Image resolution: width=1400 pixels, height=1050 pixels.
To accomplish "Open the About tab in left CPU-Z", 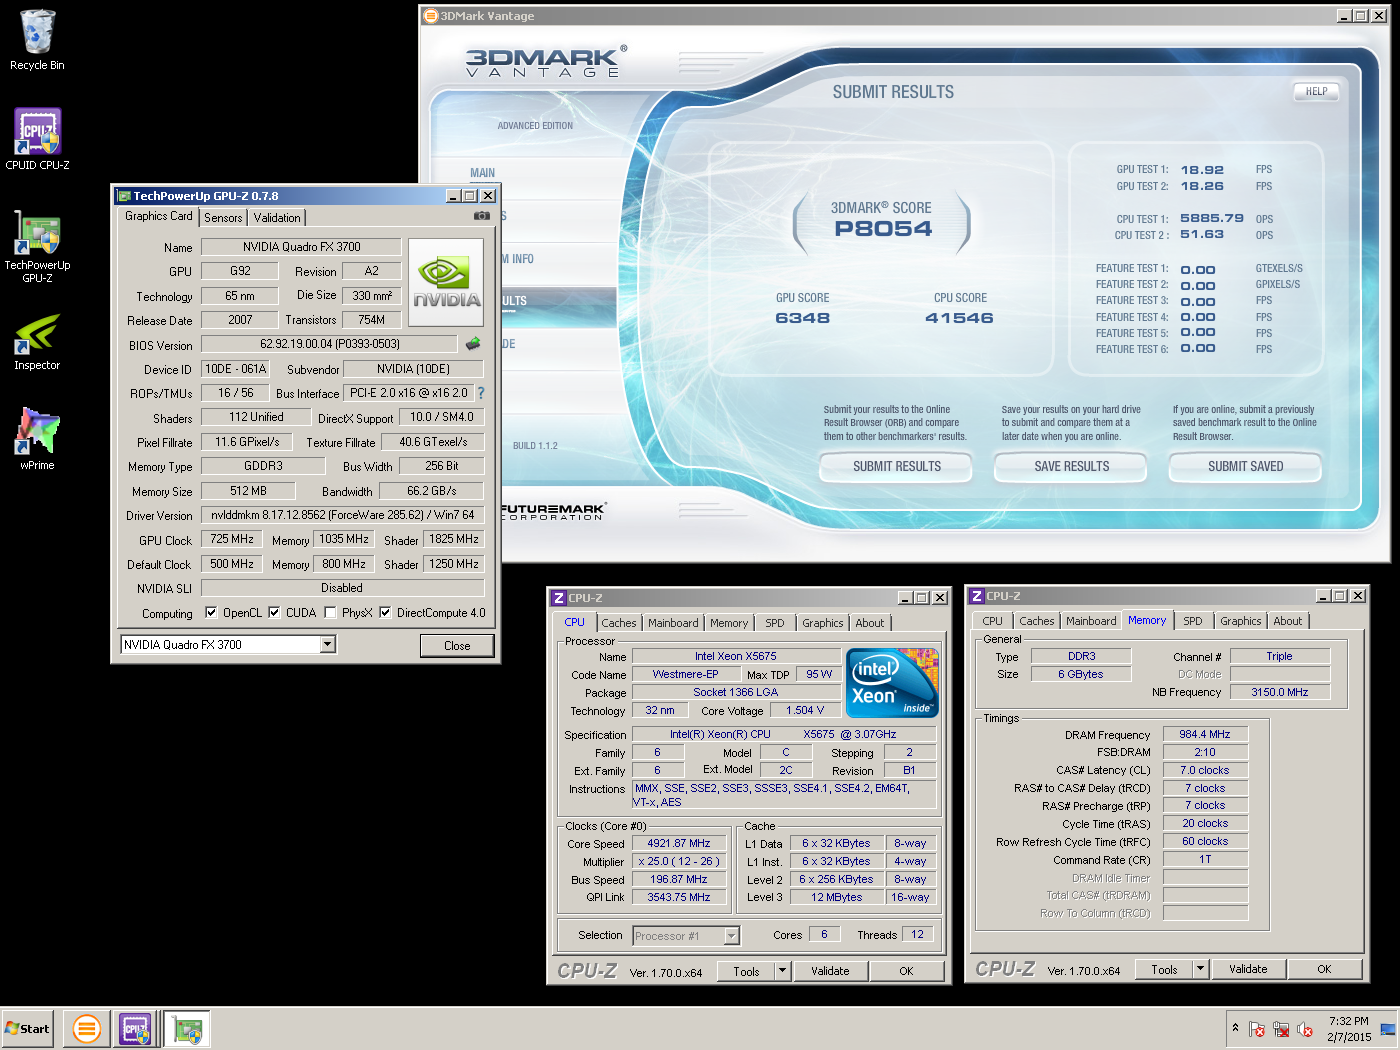I will tap(869, 623).
